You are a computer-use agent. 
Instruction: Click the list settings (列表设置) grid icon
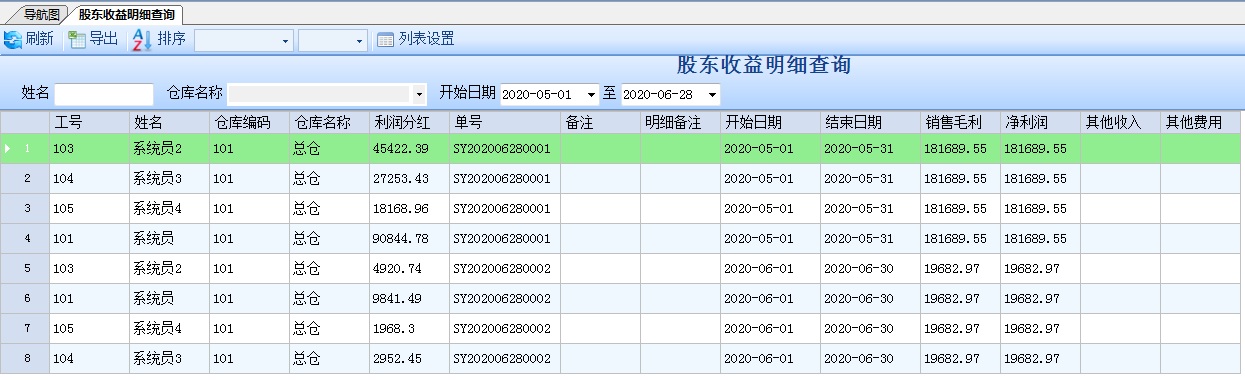click(385, 40)
